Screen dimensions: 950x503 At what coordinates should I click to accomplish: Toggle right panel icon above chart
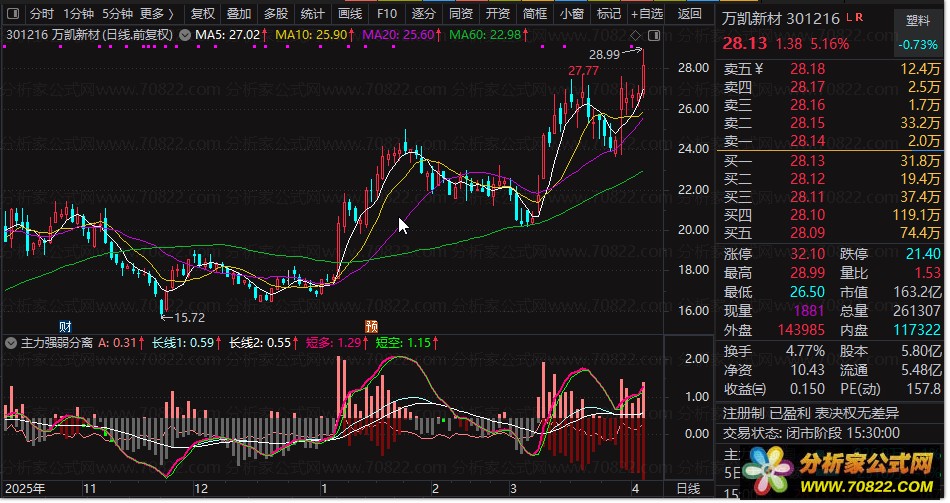(x=654, y=35)
